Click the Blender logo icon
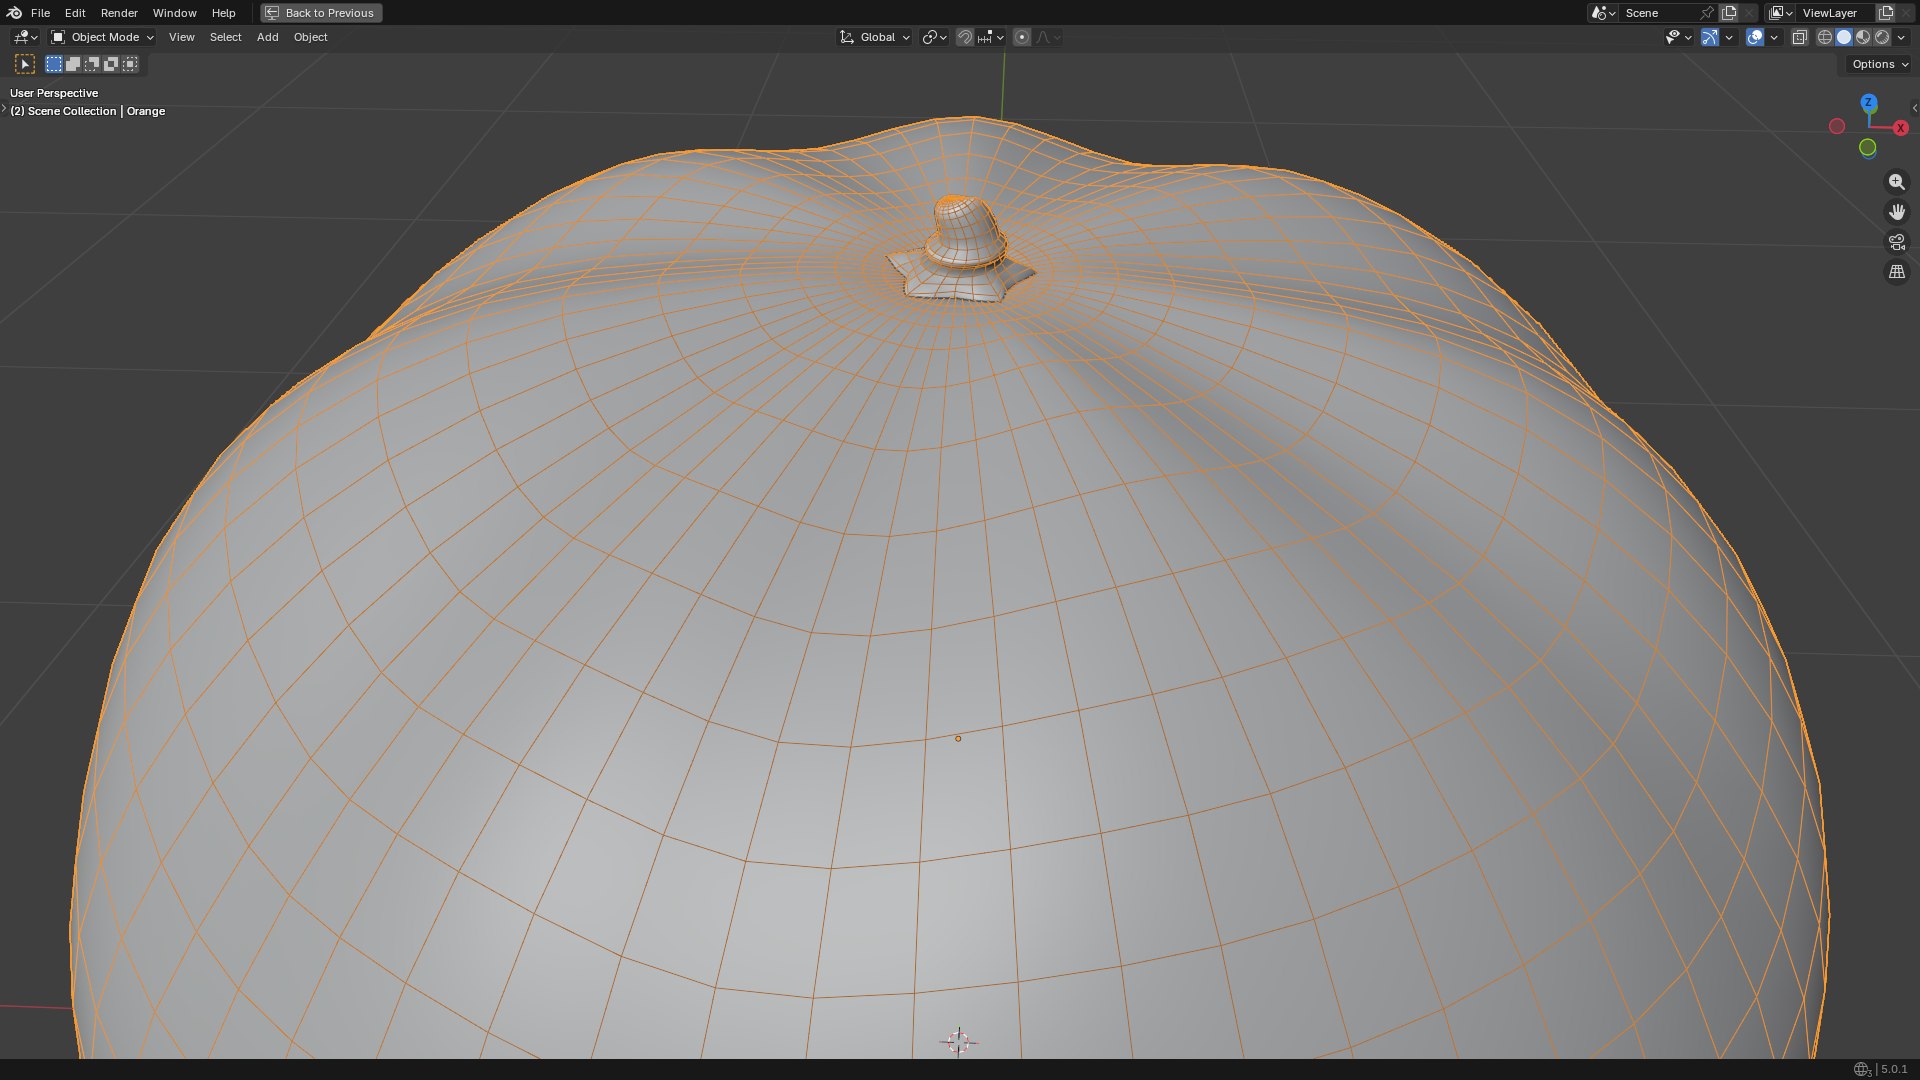The height and width of the screenshot is (1080, 1920). pyautogui.click(x=14, y=13)
